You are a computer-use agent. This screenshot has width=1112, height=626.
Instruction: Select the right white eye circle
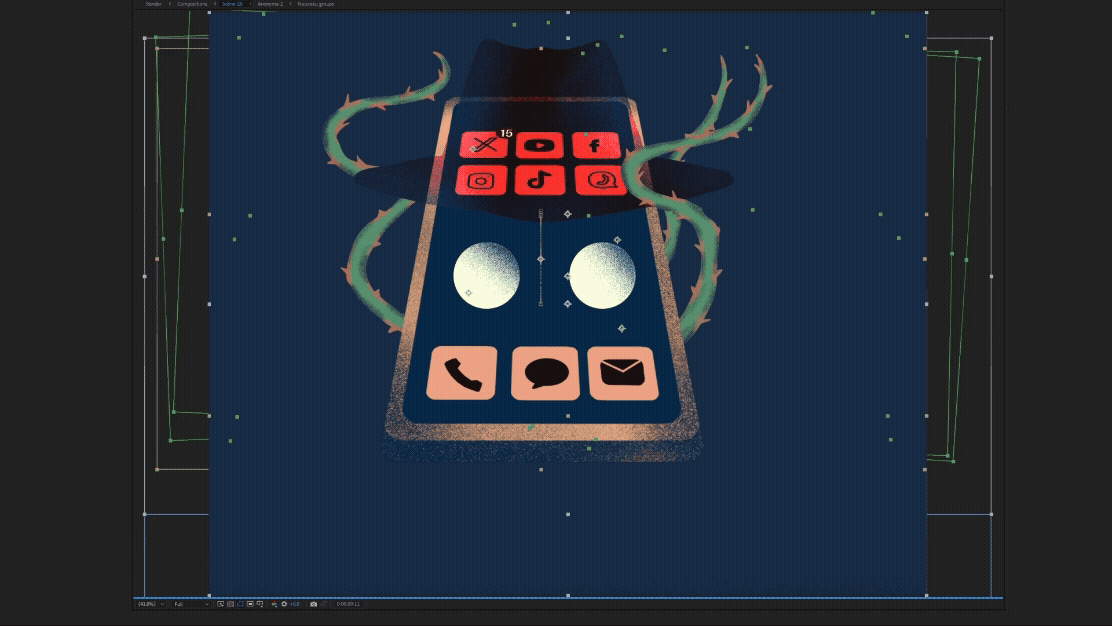[x=603, y=275]
